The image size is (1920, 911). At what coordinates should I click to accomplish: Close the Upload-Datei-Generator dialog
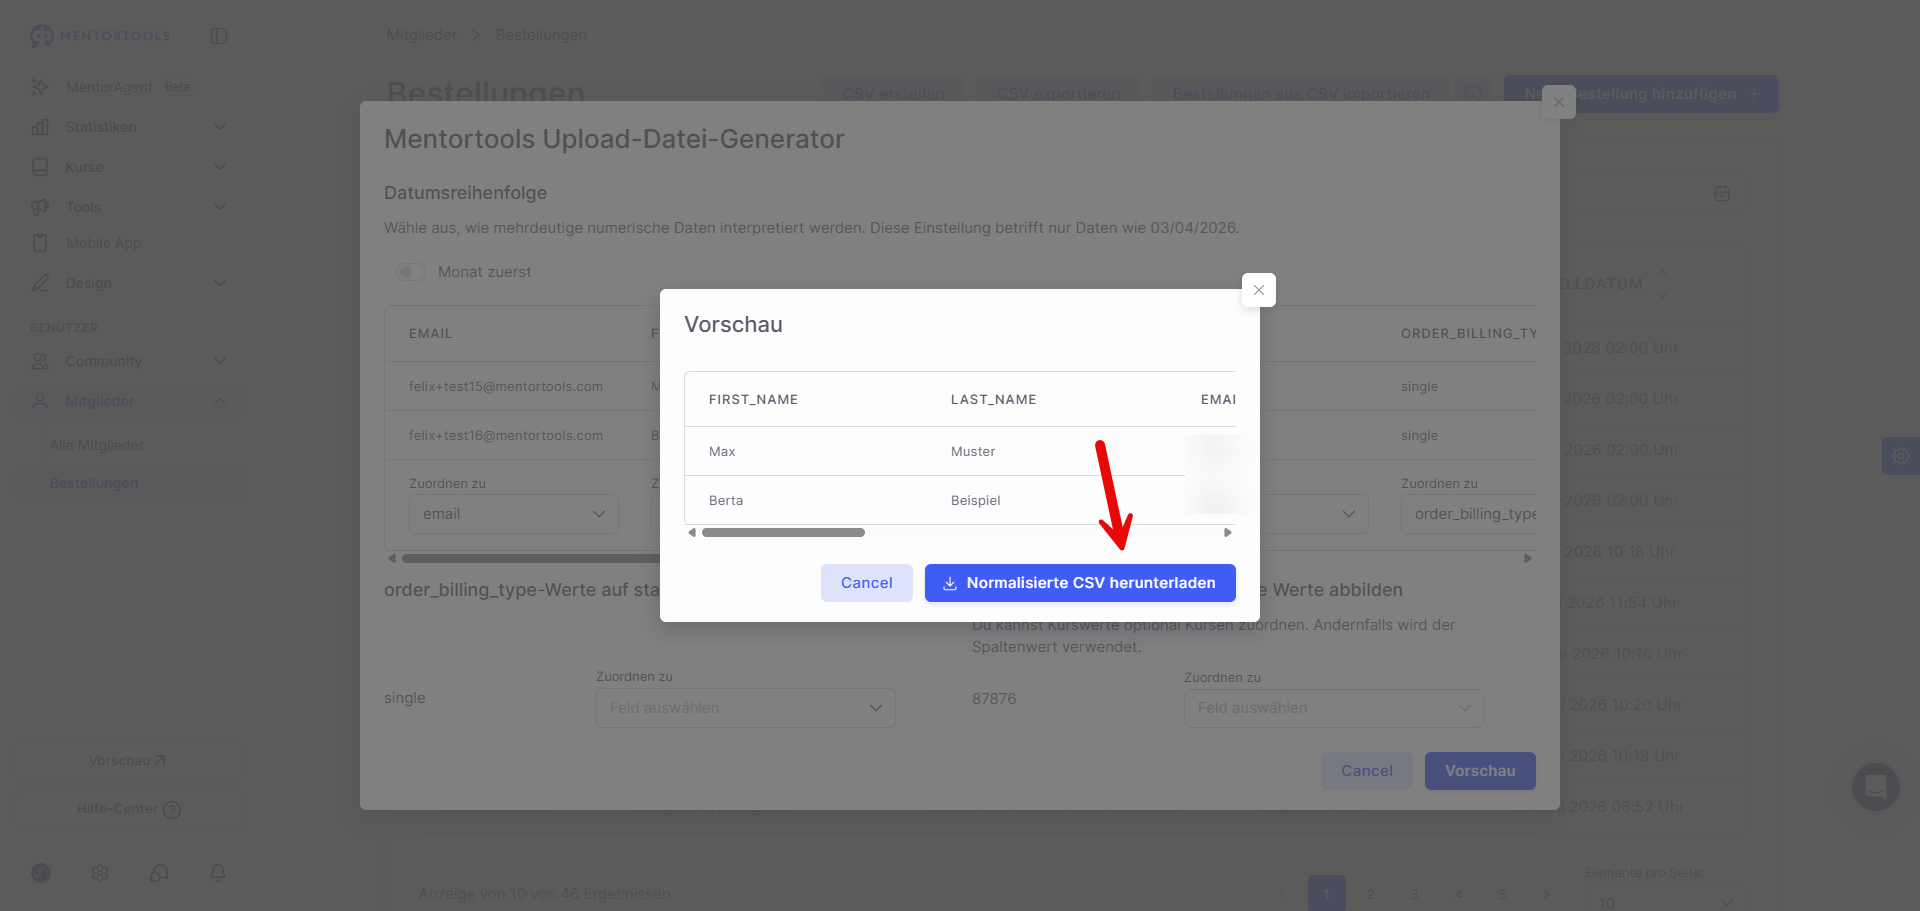click(1559, 102)
